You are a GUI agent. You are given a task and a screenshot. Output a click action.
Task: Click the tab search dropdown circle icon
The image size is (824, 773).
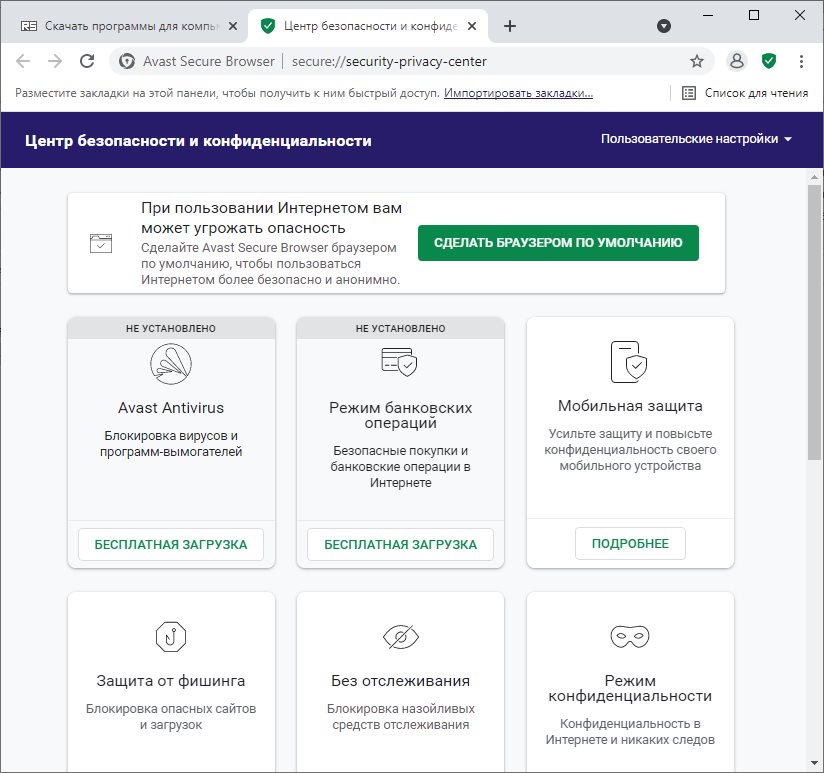[x=664, y=26]
